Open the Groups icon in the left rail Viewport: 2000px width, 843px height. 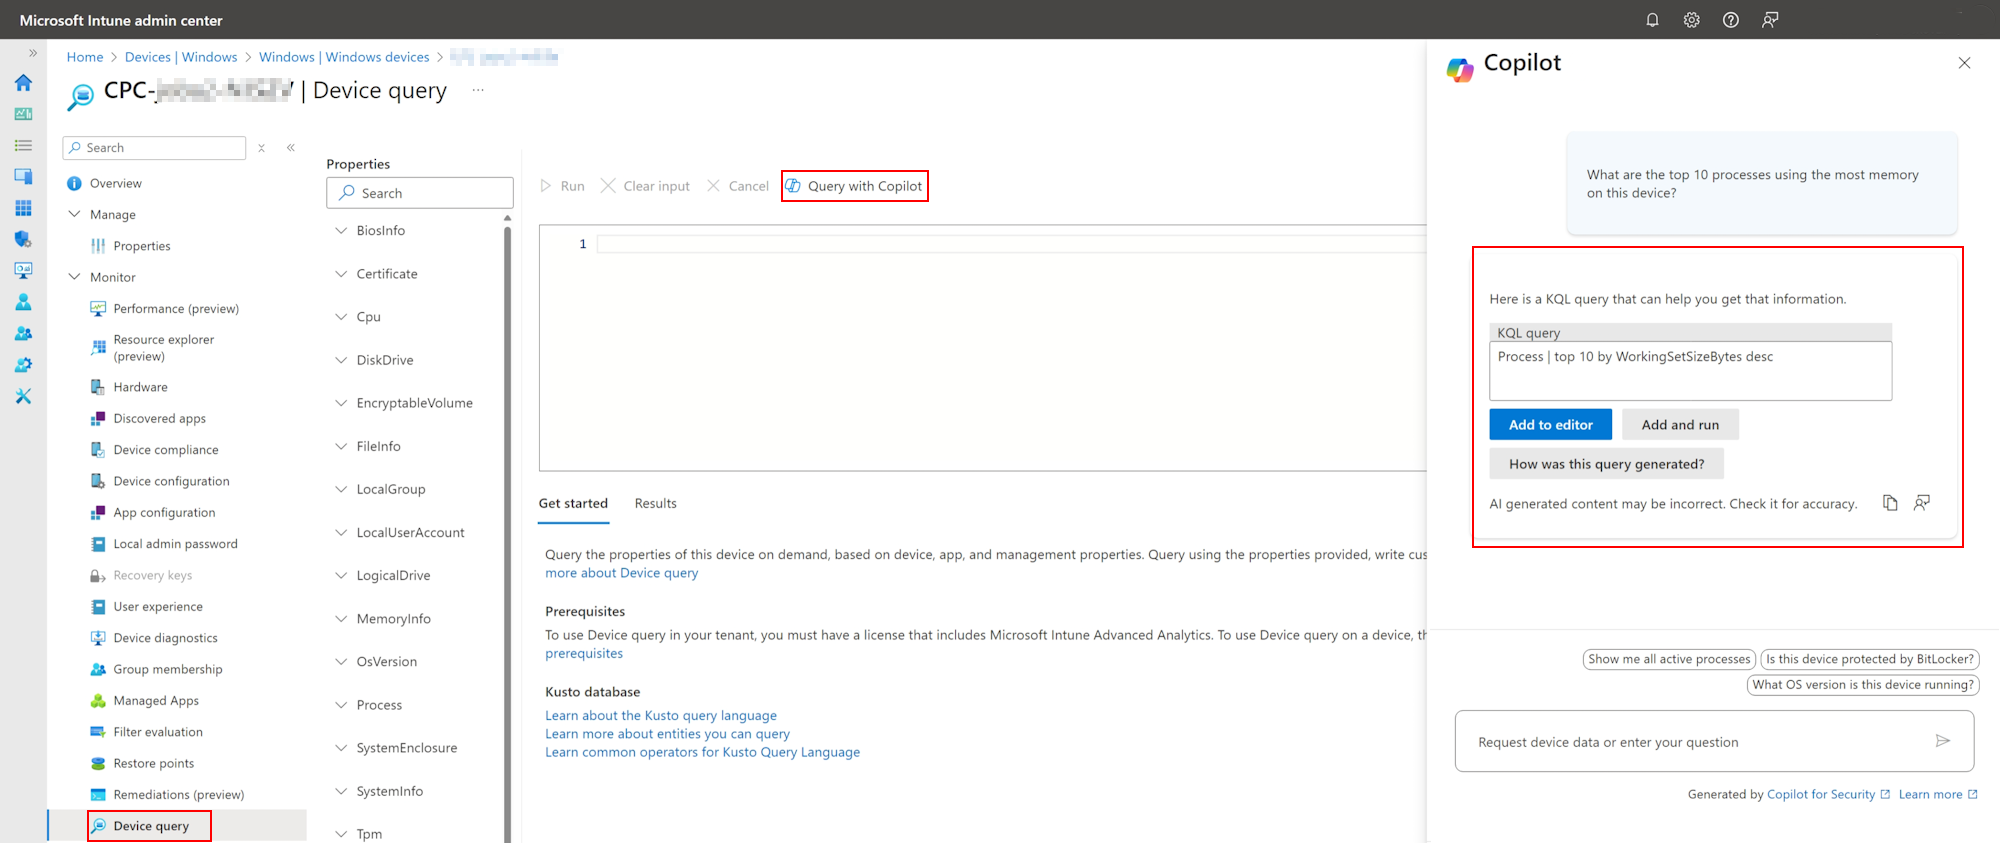23,334
